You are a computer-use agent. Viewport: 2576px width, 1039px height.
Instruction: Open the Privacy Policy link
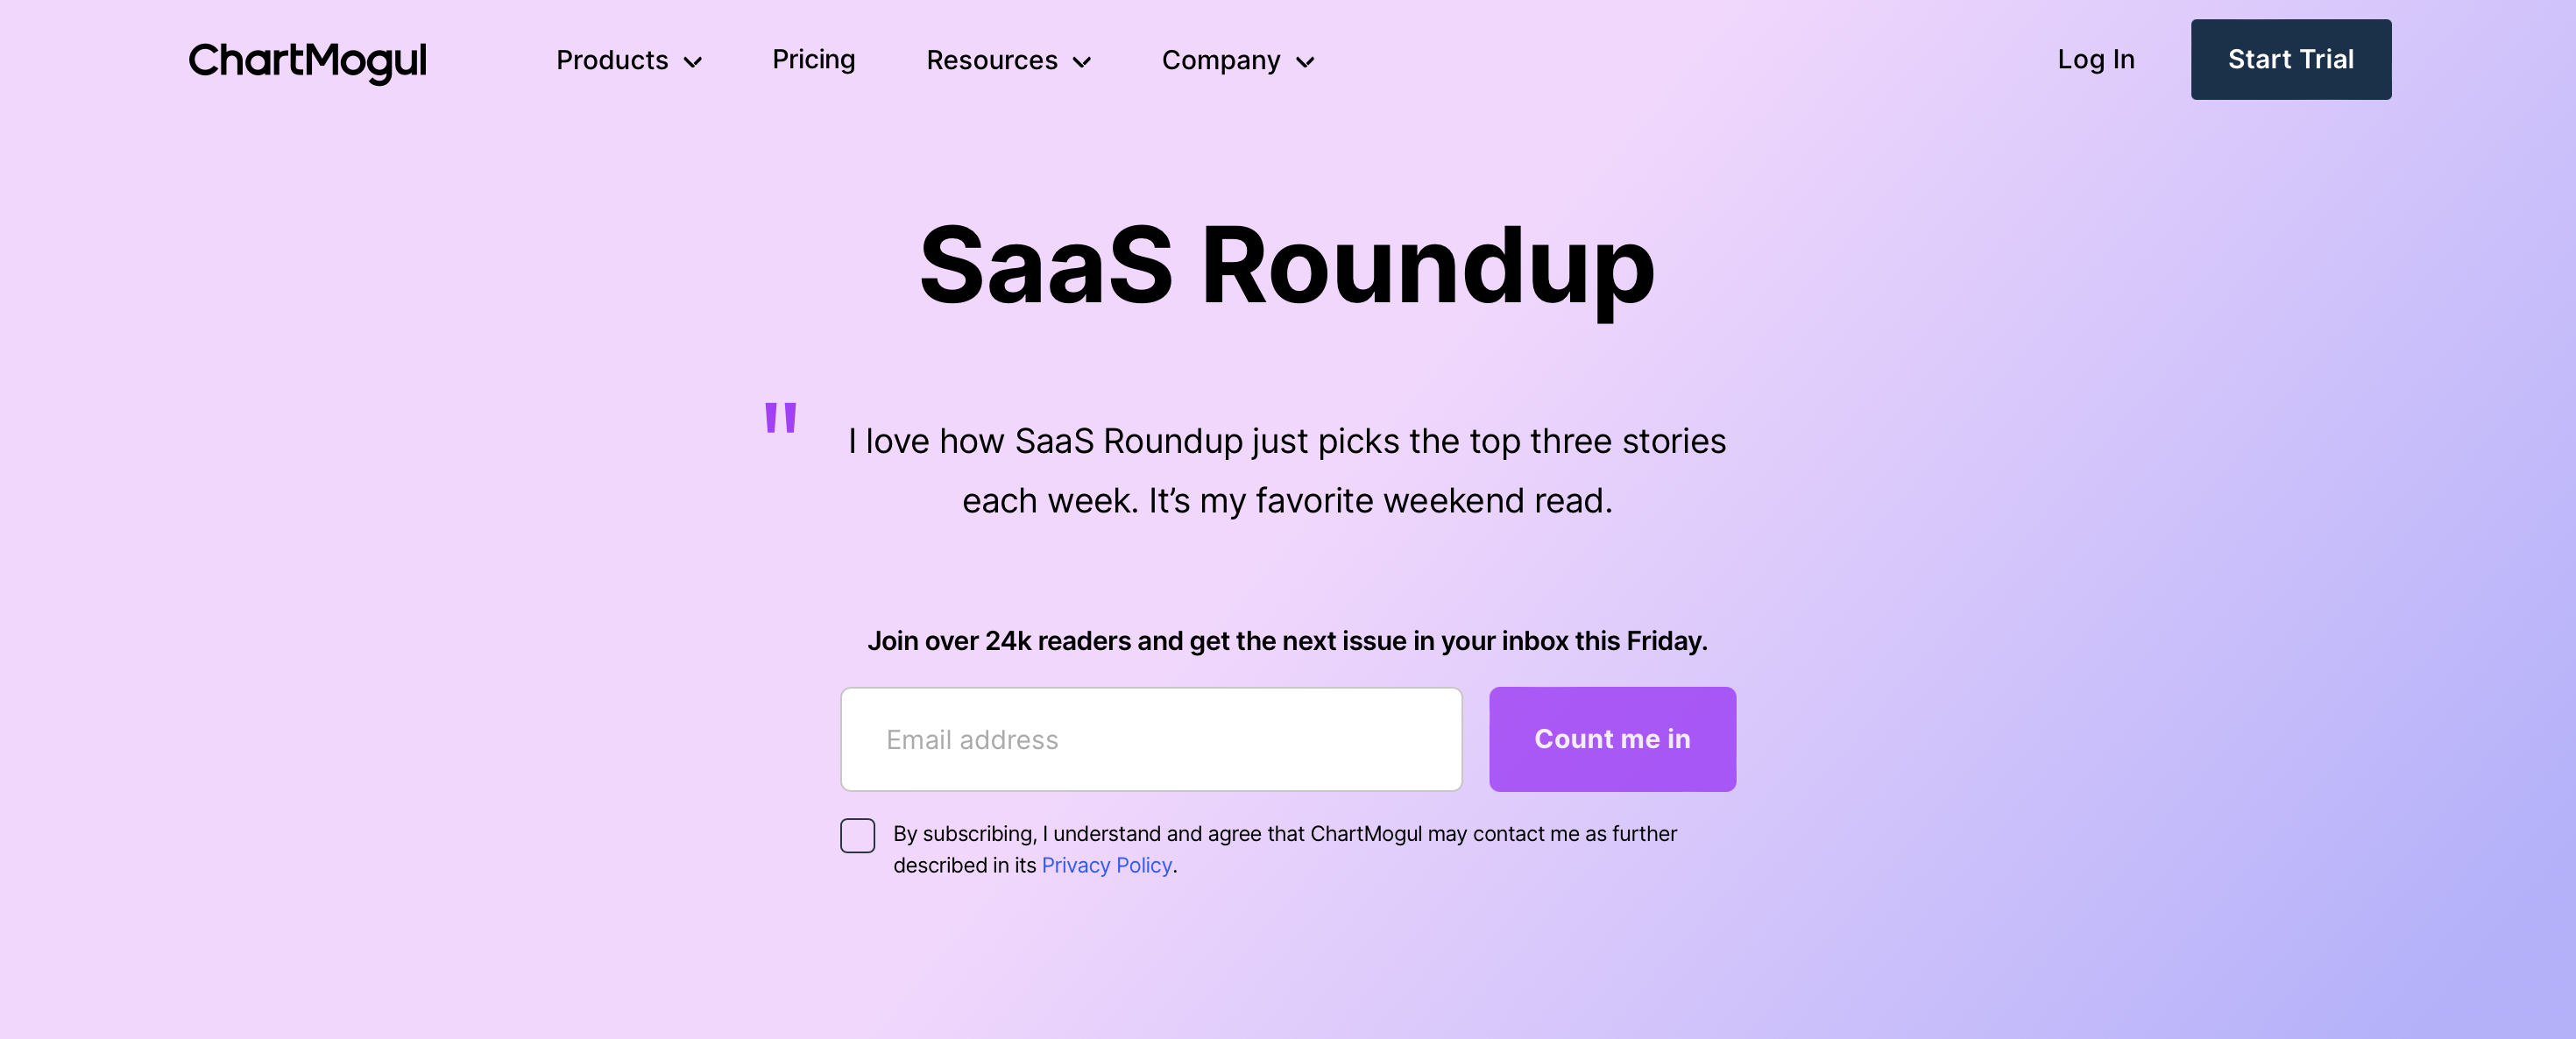pos(1106,865)
